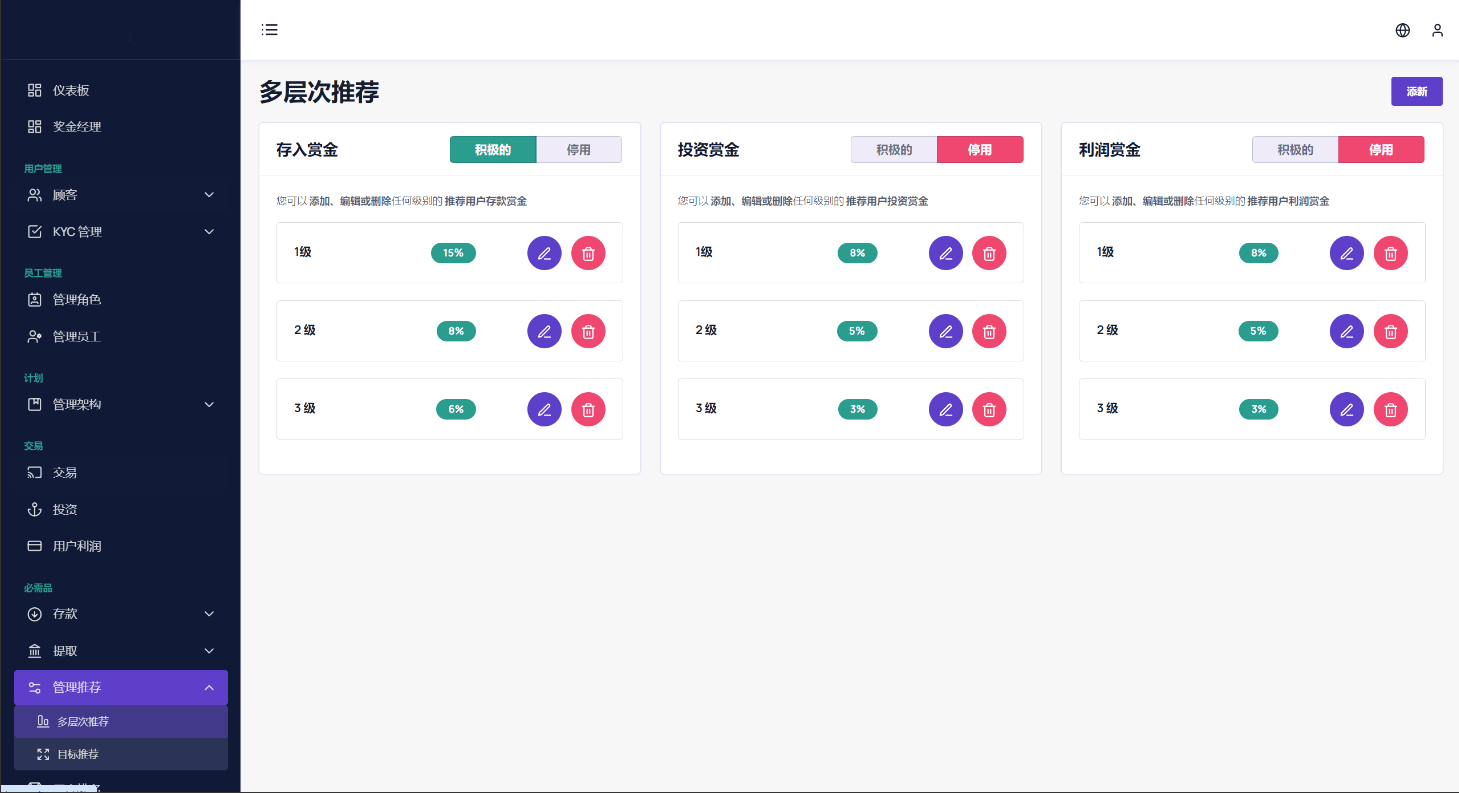Edit 存入赏金 1级 level with pencil icon
The height and width of the screenshot is (793, 1459).
544,253
